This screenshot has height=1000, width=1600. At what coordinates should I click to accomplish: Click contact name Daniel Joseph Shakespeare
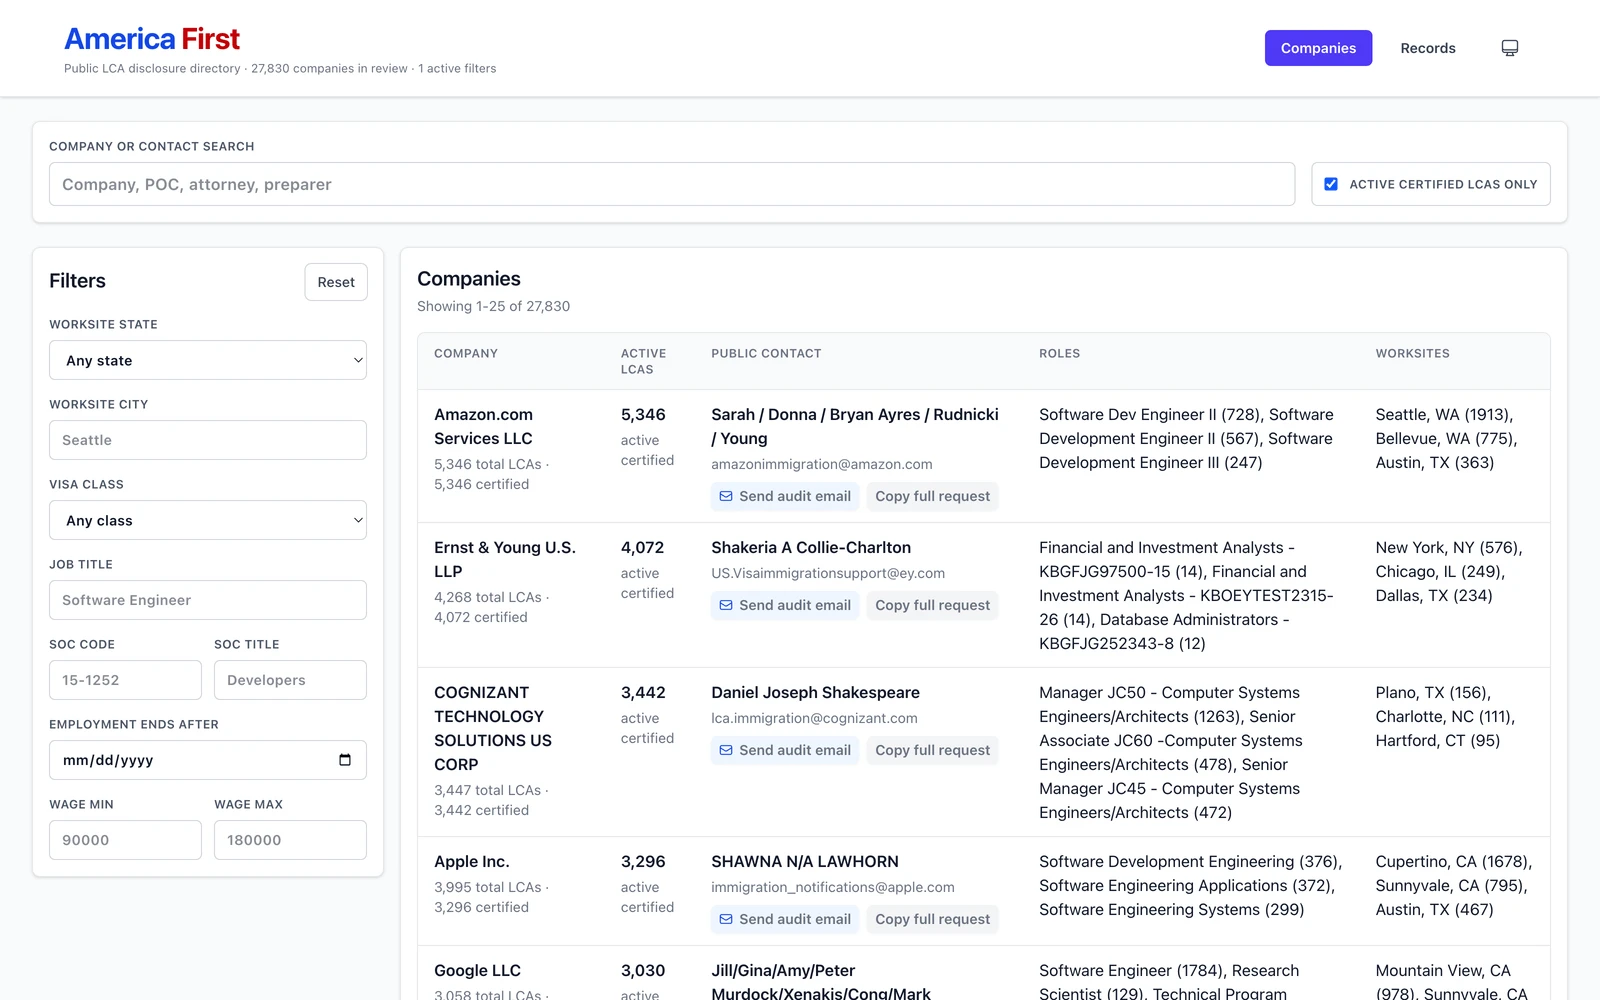(x=816, y=693)
